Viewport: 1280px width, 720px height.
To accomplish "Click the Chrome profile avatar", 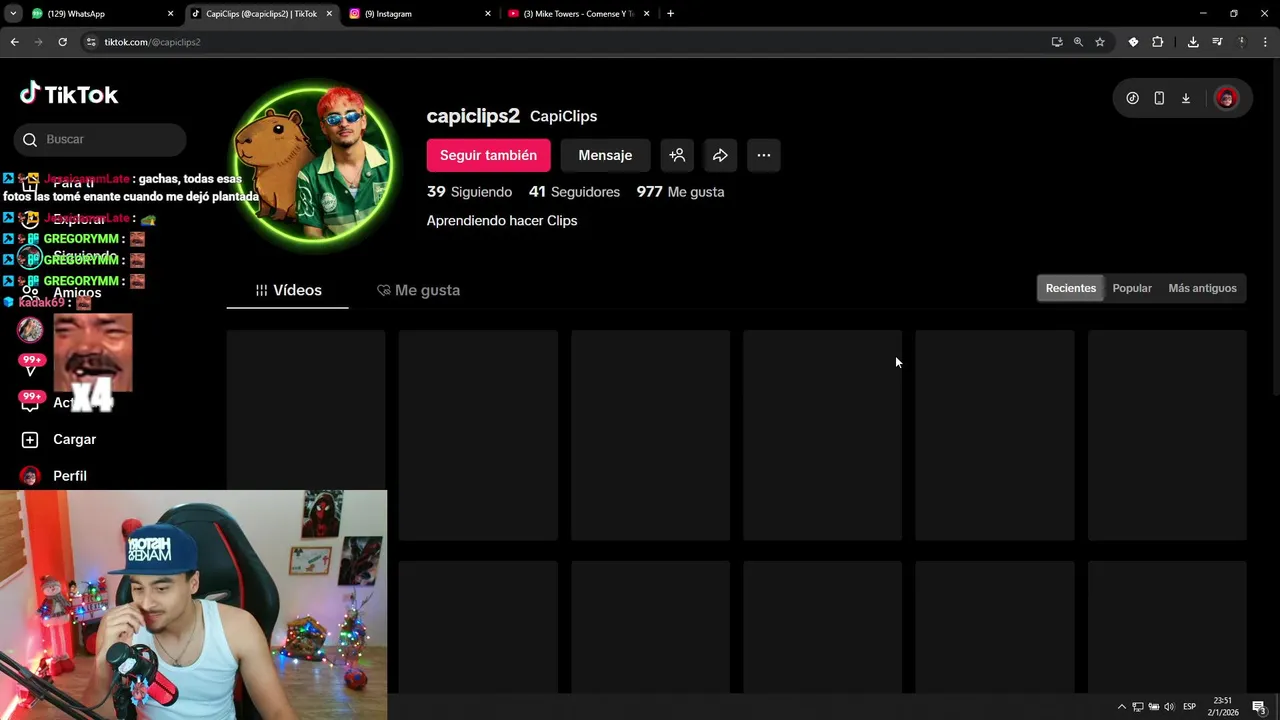I will [1242, 42].
